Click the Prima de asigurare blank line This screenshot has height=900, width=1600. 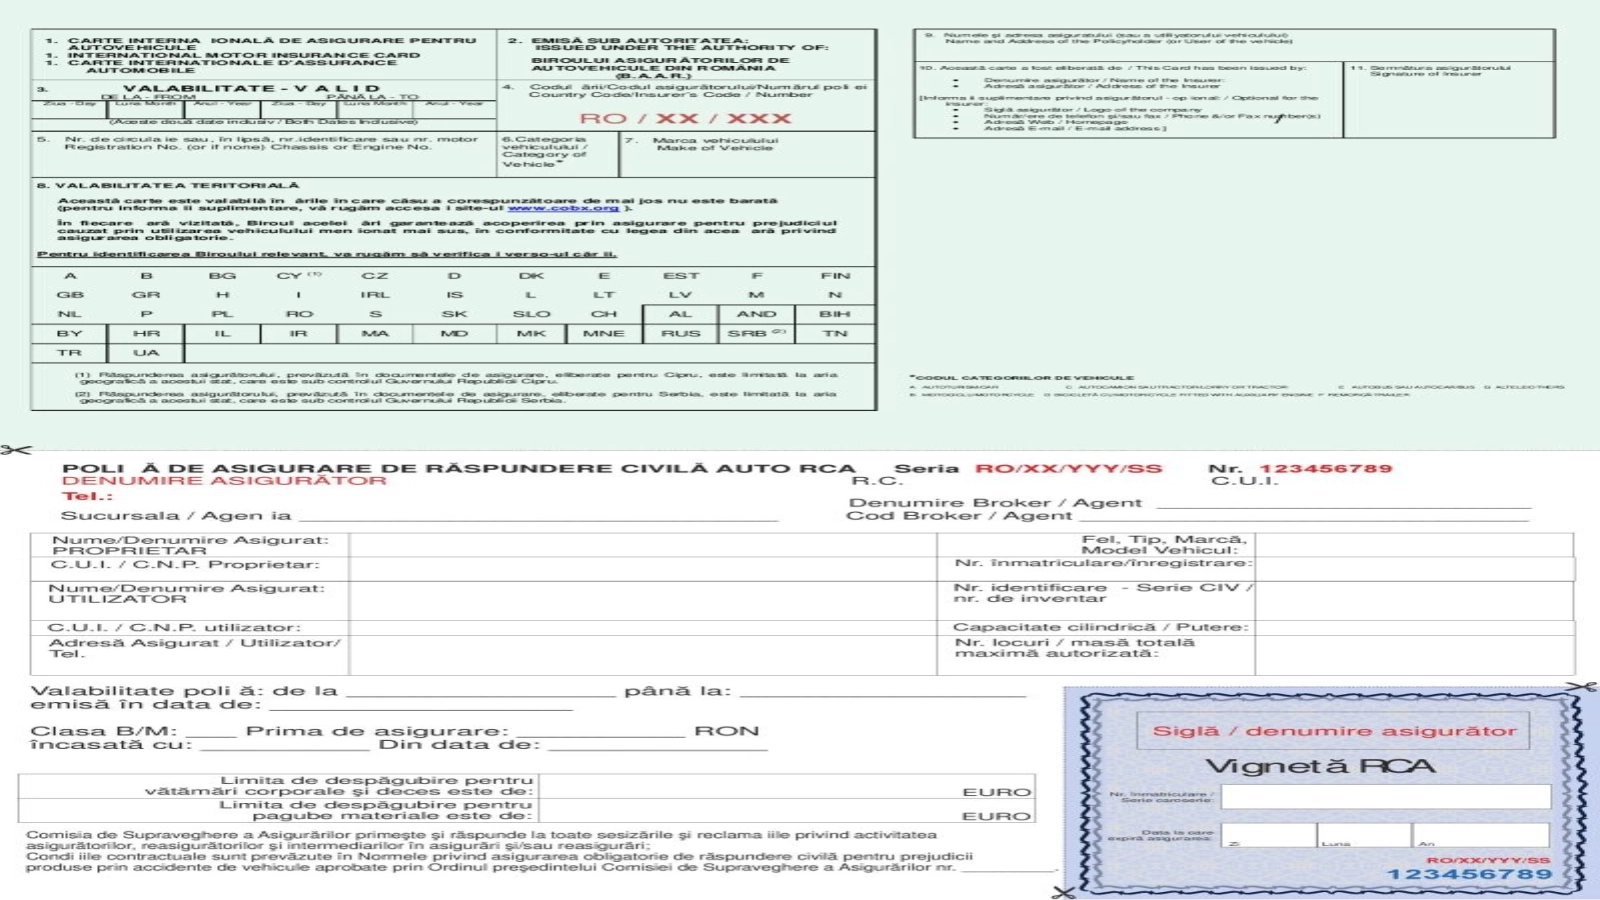tap(600, 733)
